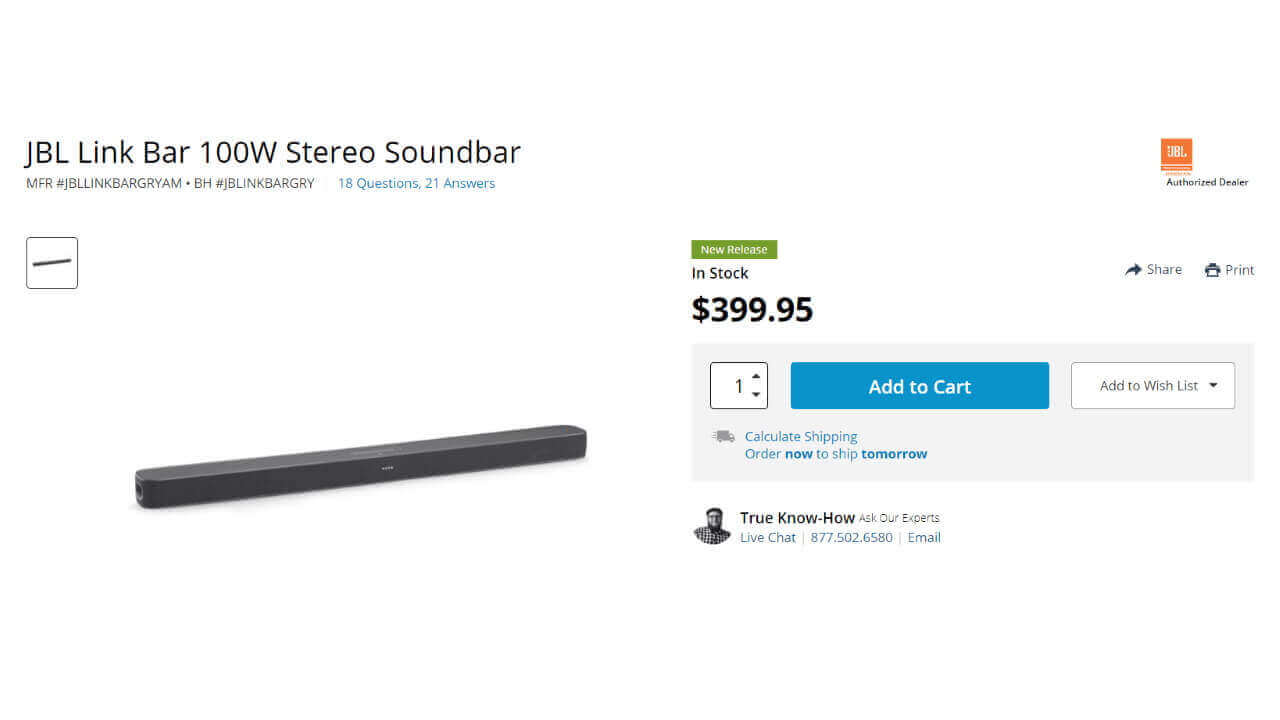The width and height of the screenshot is (1280, 720).
Task: Click the True Know-How expert avatar
Action: [x=712, y=526]
